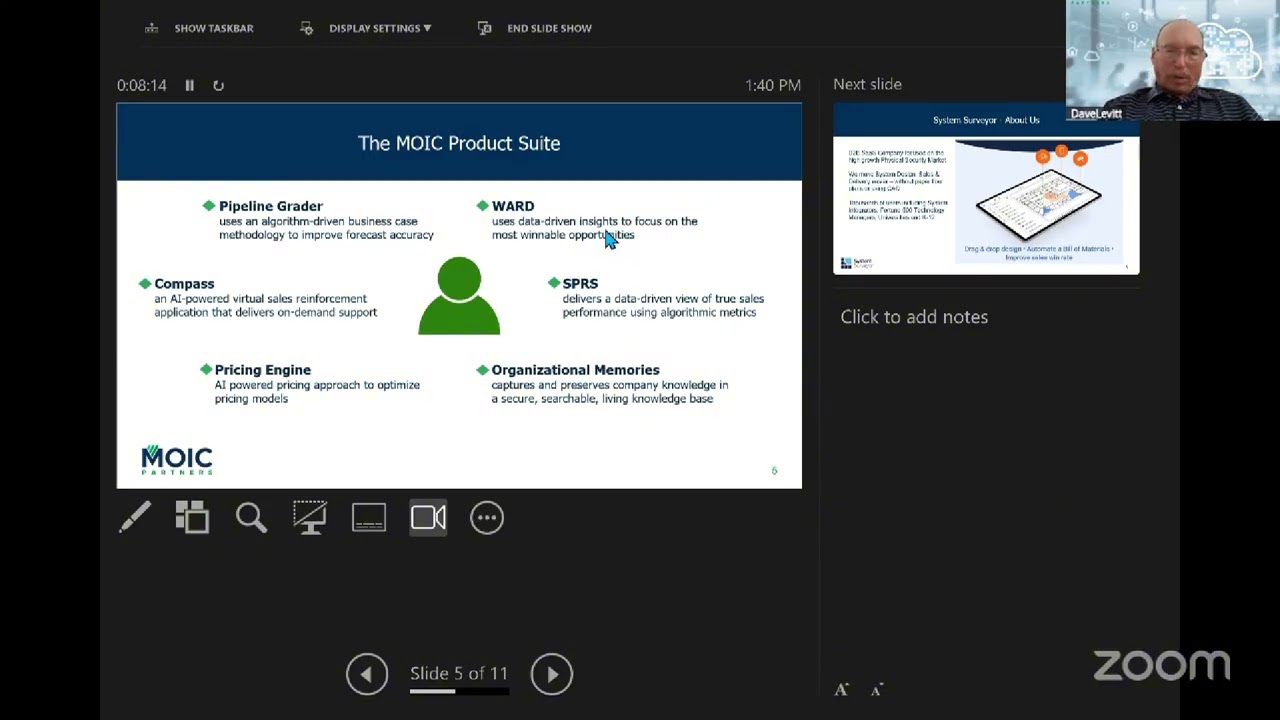Click the Dave Levitt video thumbnail
Screen dimensions: 1280x720
pyautogui.click(x=1173, y=60)
